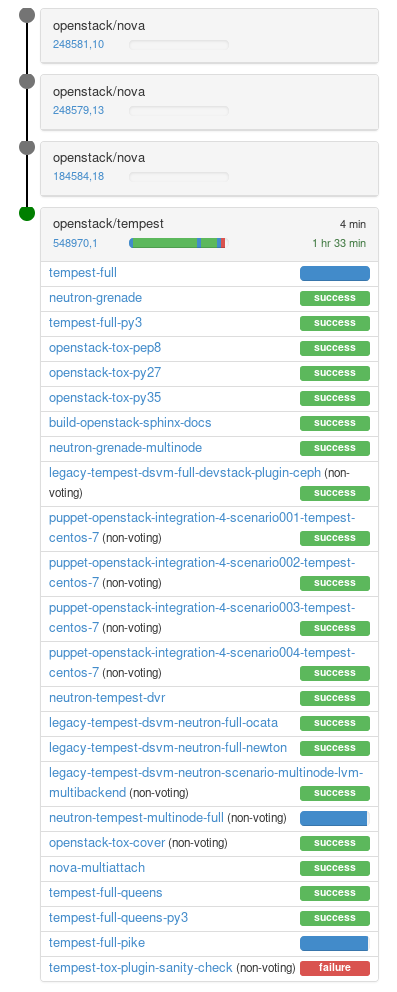The width and height of the screenshot is (397, 992).
Task: Open the neutron-grenade job
Action: pyautogui.click(x=95, y=297)
